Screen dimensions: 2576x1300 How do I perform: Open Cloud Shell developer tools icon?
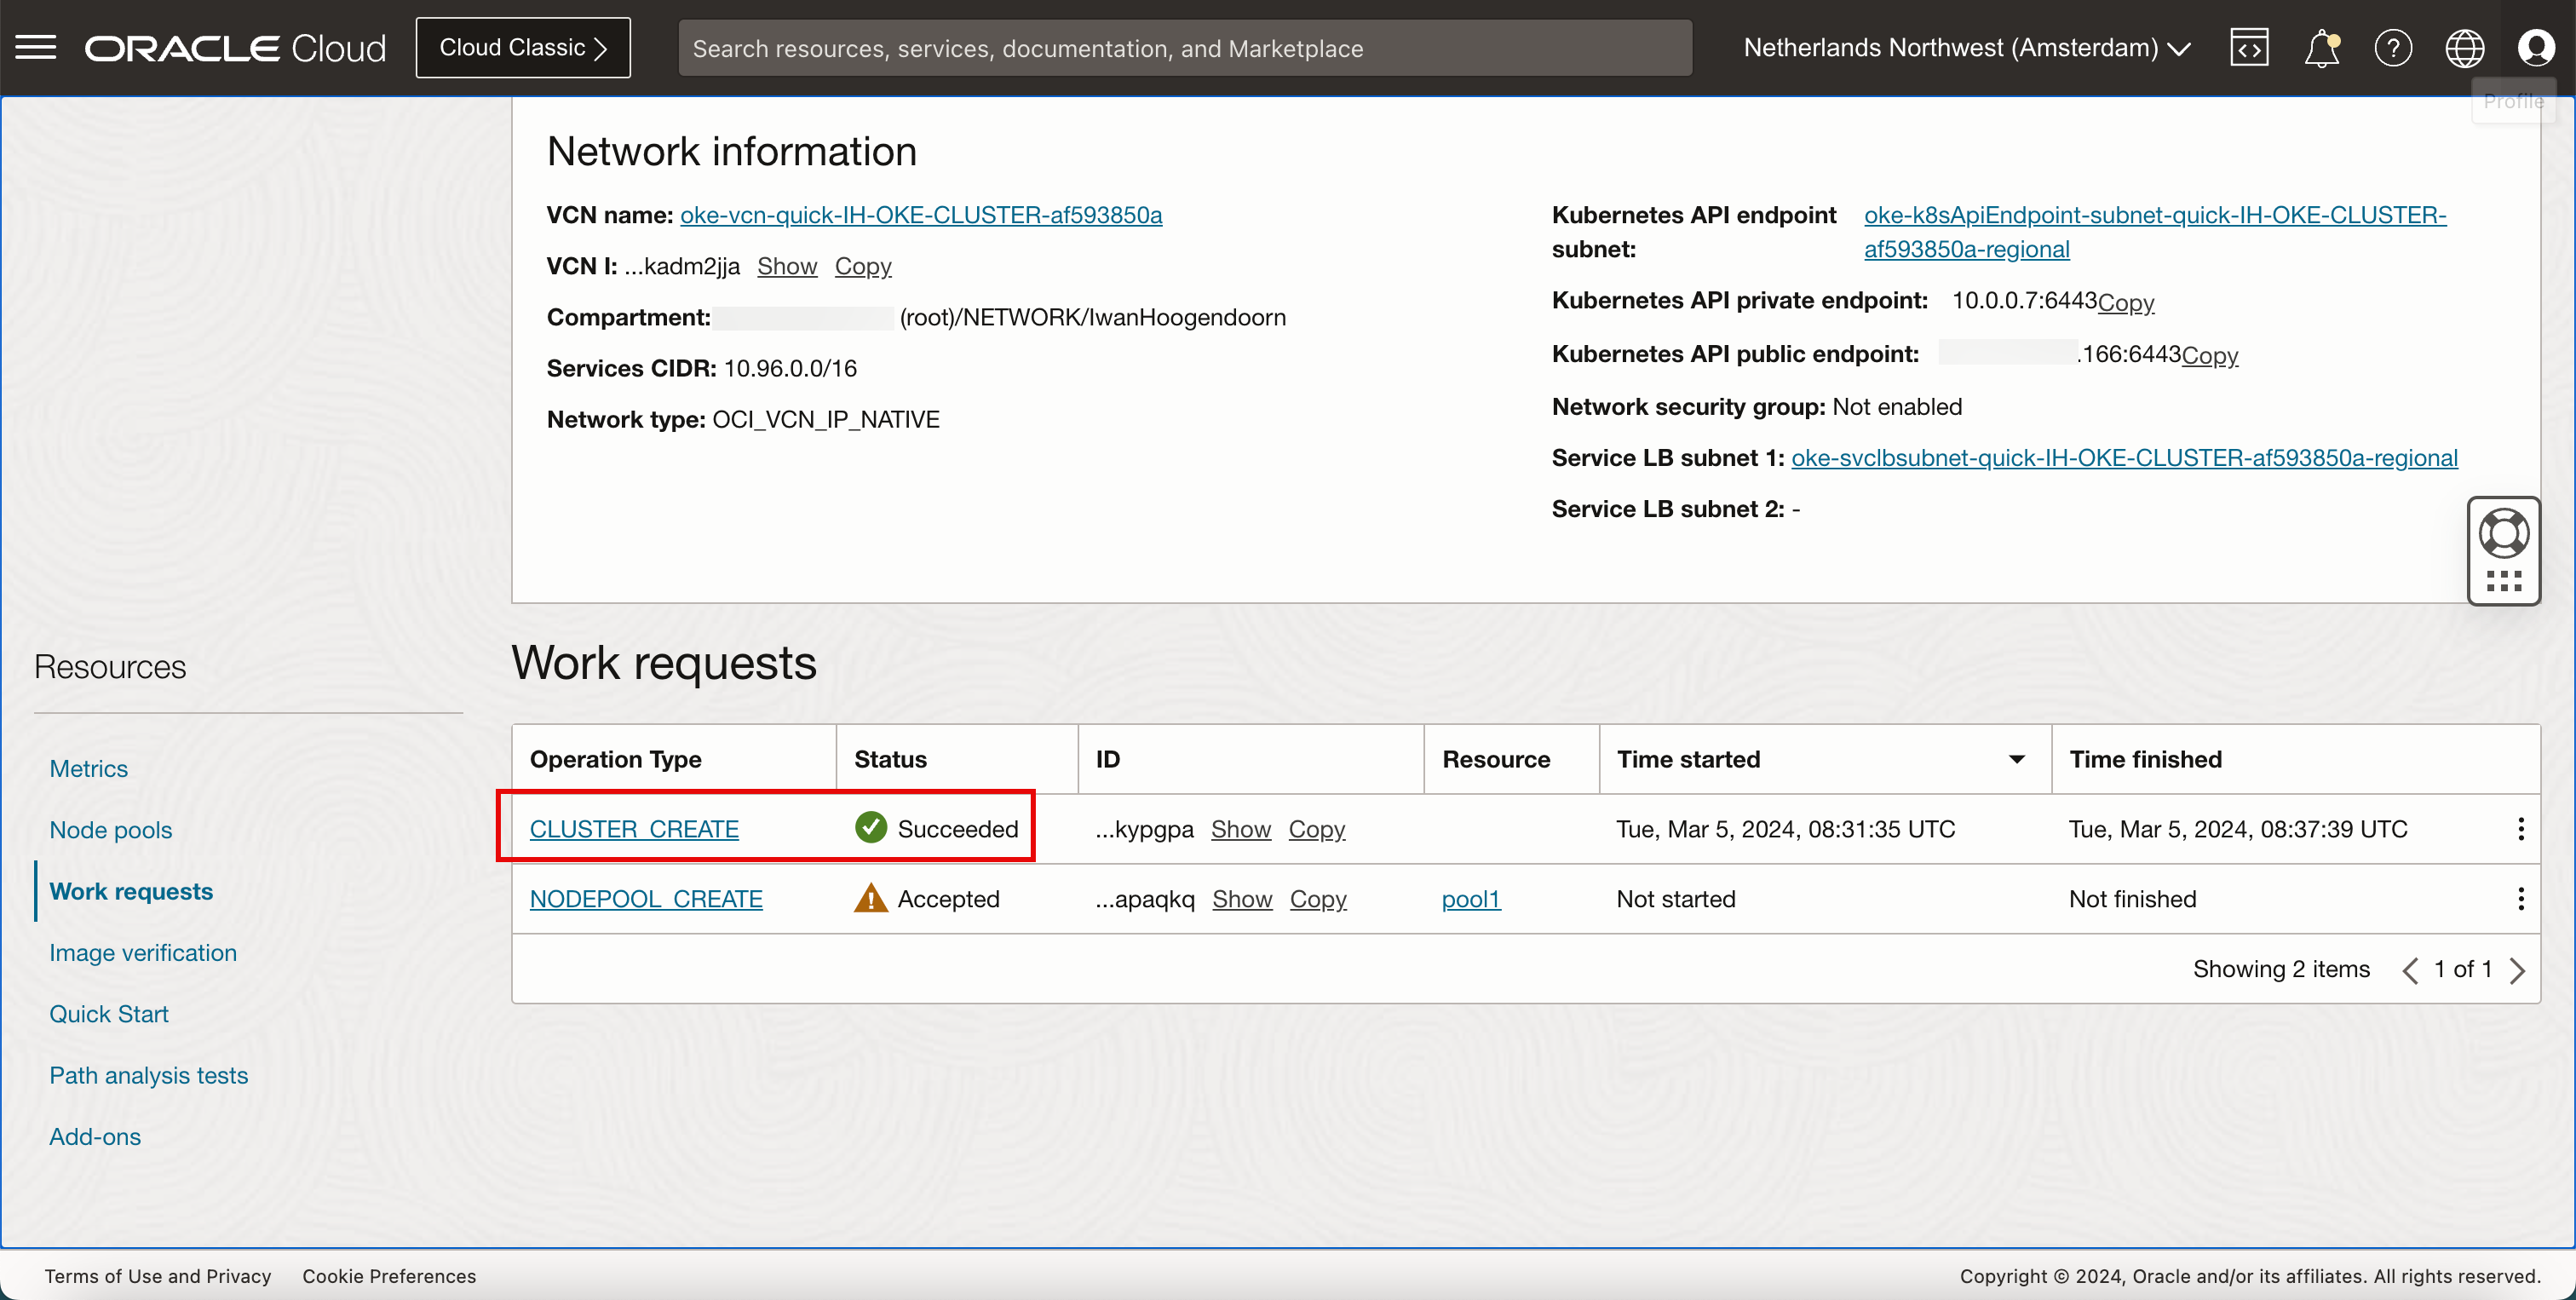pyautogui.click(x=2249, y=47)
